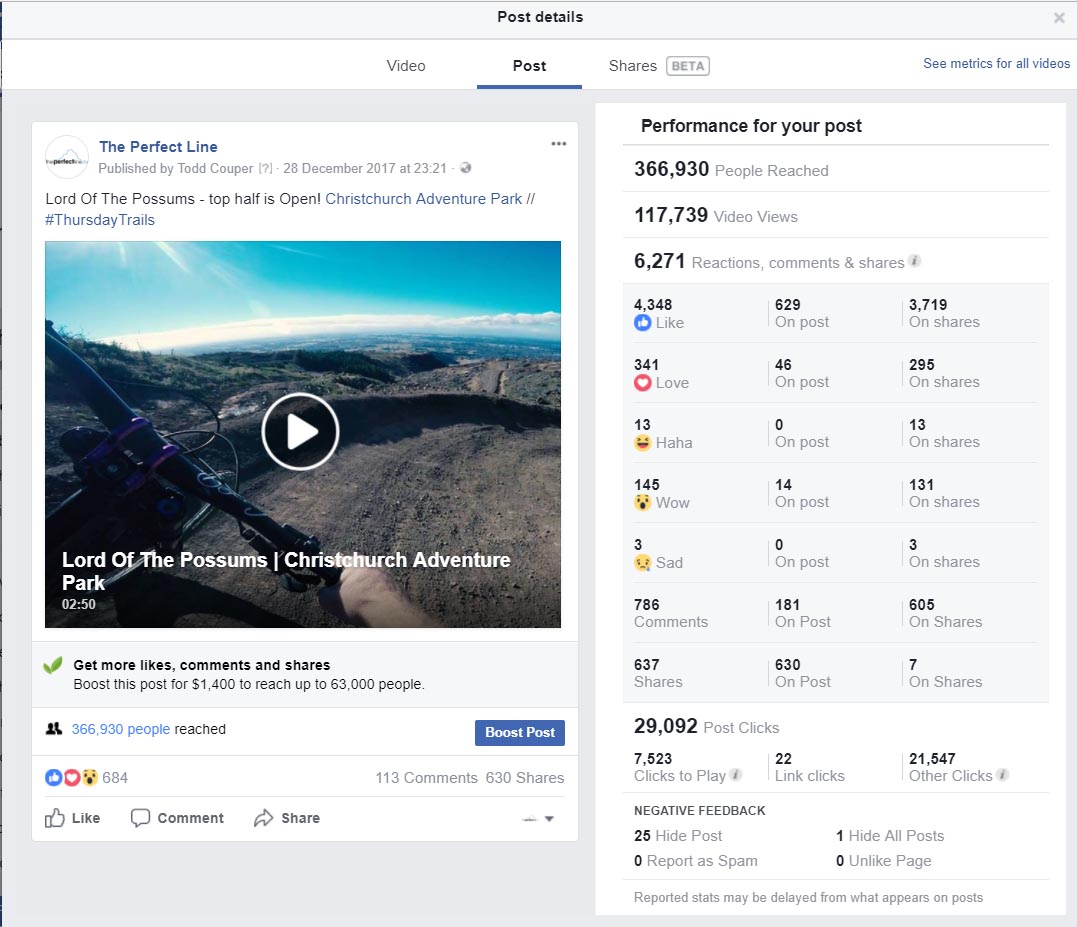Click info icon next to Other Clicks

point(1003,775)
